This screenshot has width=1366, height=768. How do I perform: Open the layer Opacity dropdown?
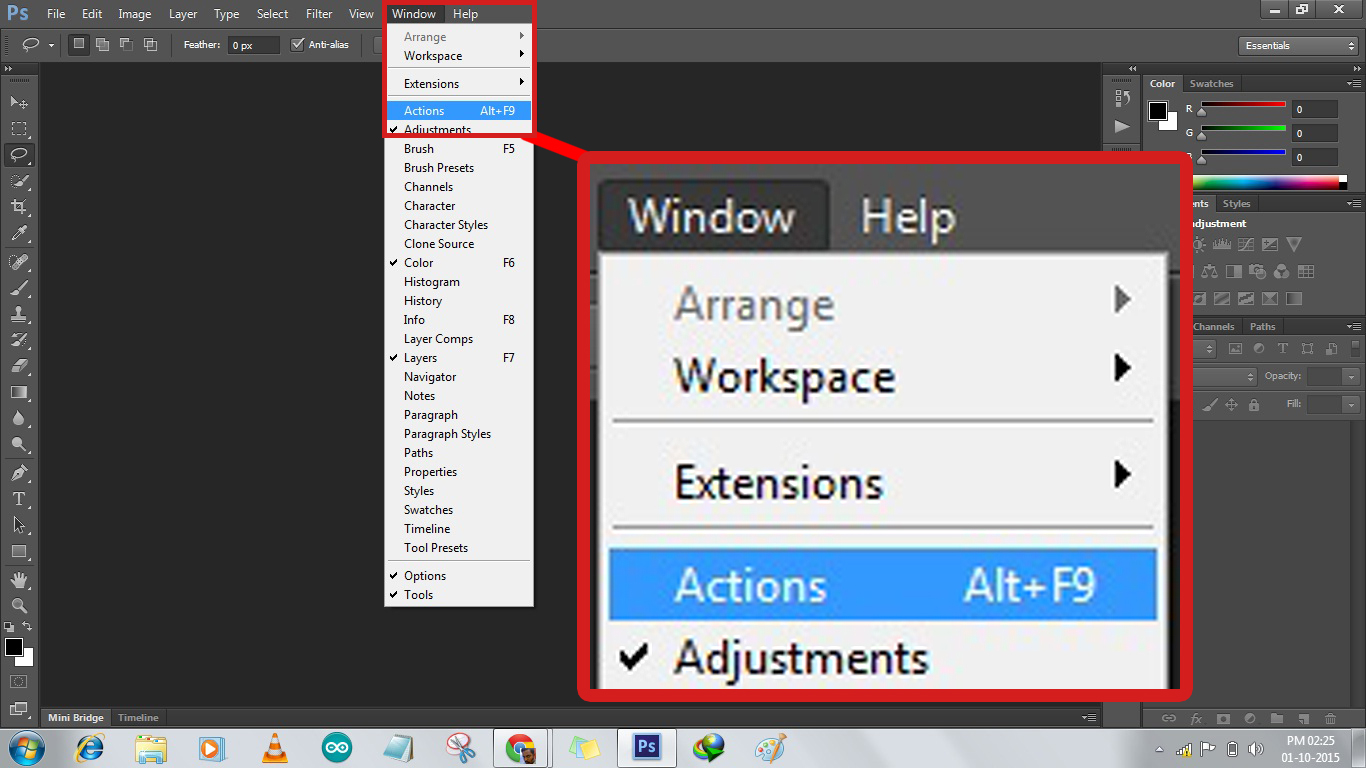(x=1352, y=377)
